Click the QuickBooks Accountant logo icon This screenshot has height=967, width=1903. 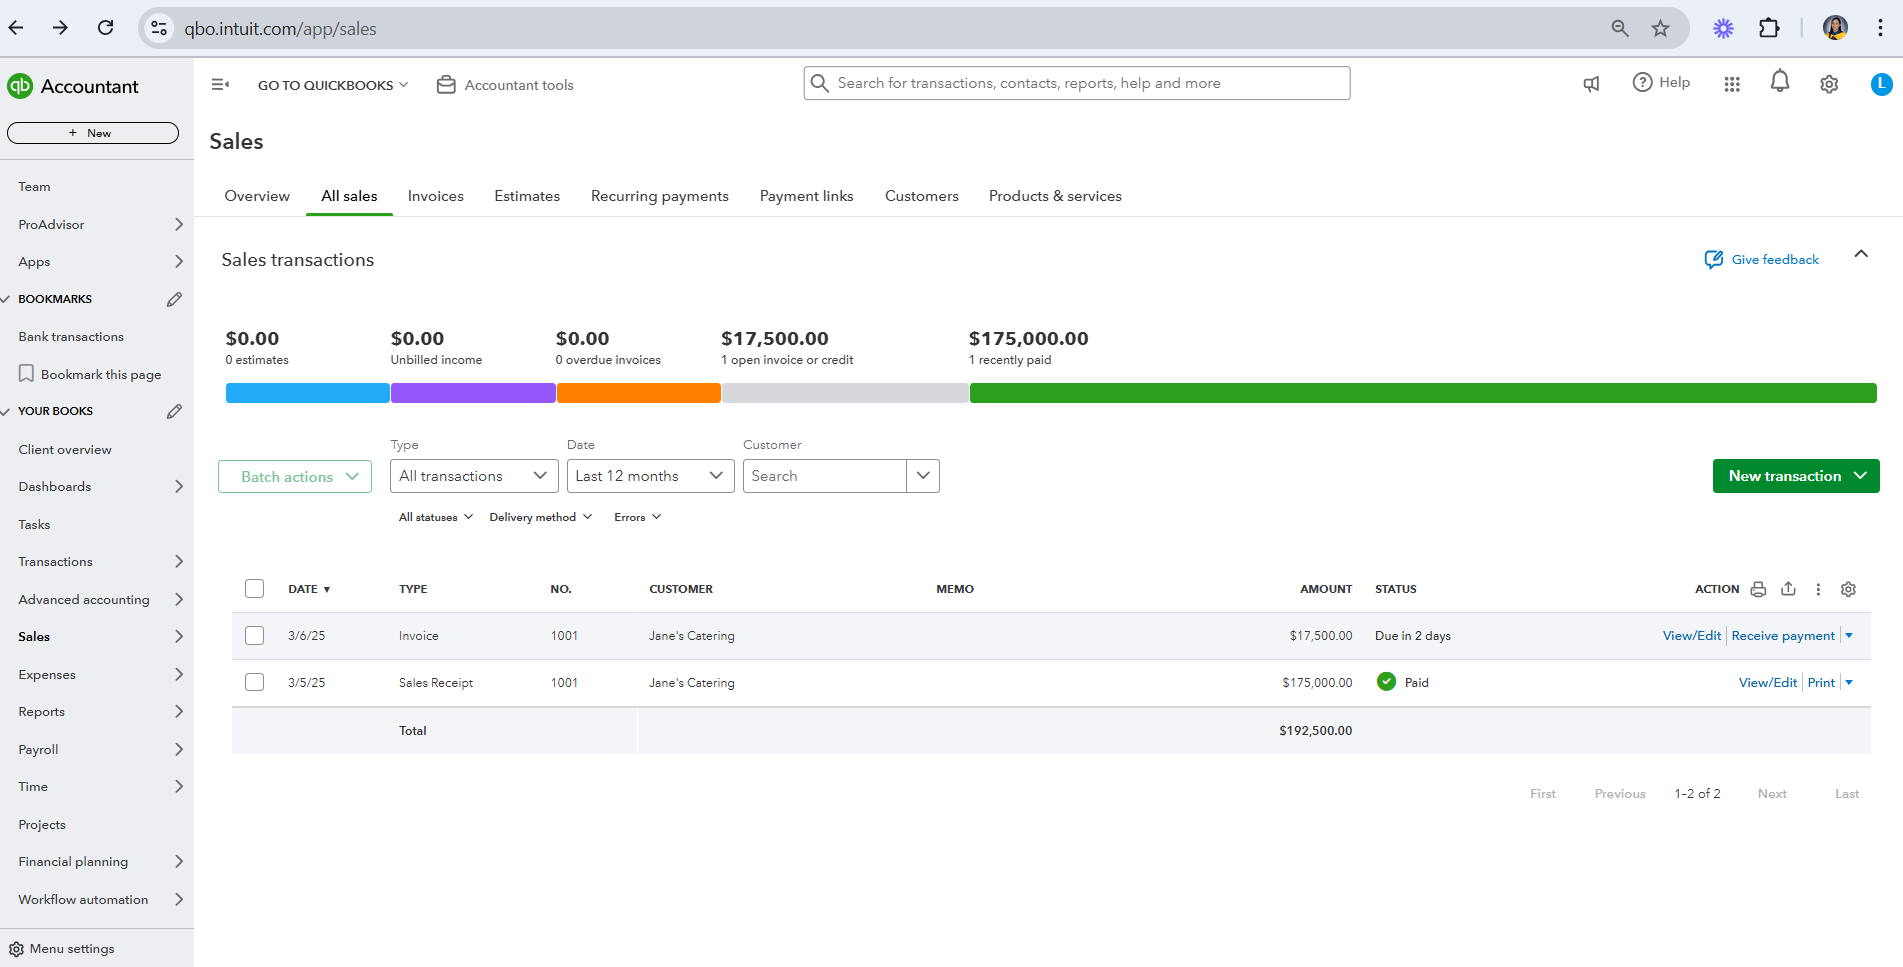click(x=20, y=86)
